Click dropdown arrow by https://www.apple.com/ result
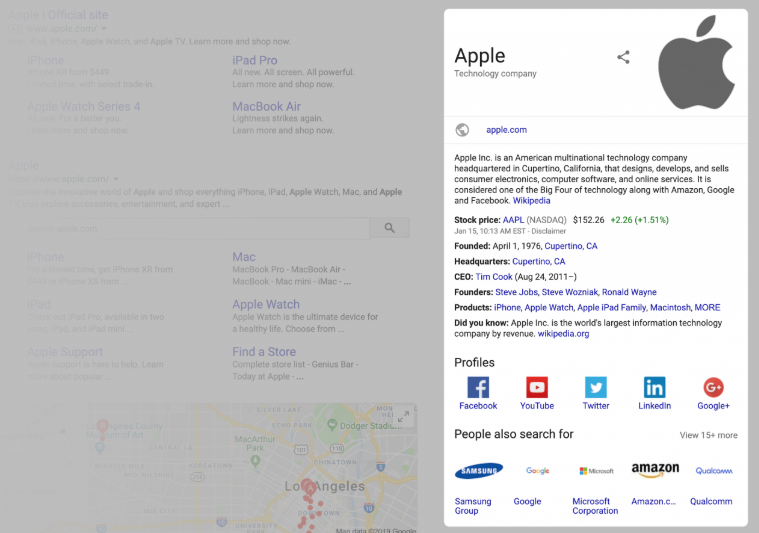The width and height of the screenshot is (759, 533). click(x=116, y=179)
